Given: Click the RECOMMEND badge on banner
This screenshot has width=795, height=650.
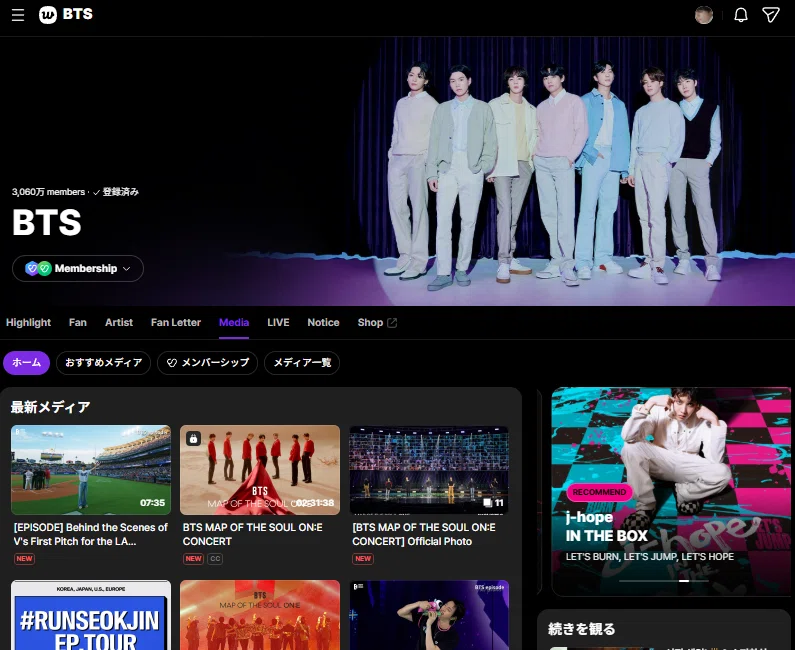Looking at the screenshot, I should 599,492.
